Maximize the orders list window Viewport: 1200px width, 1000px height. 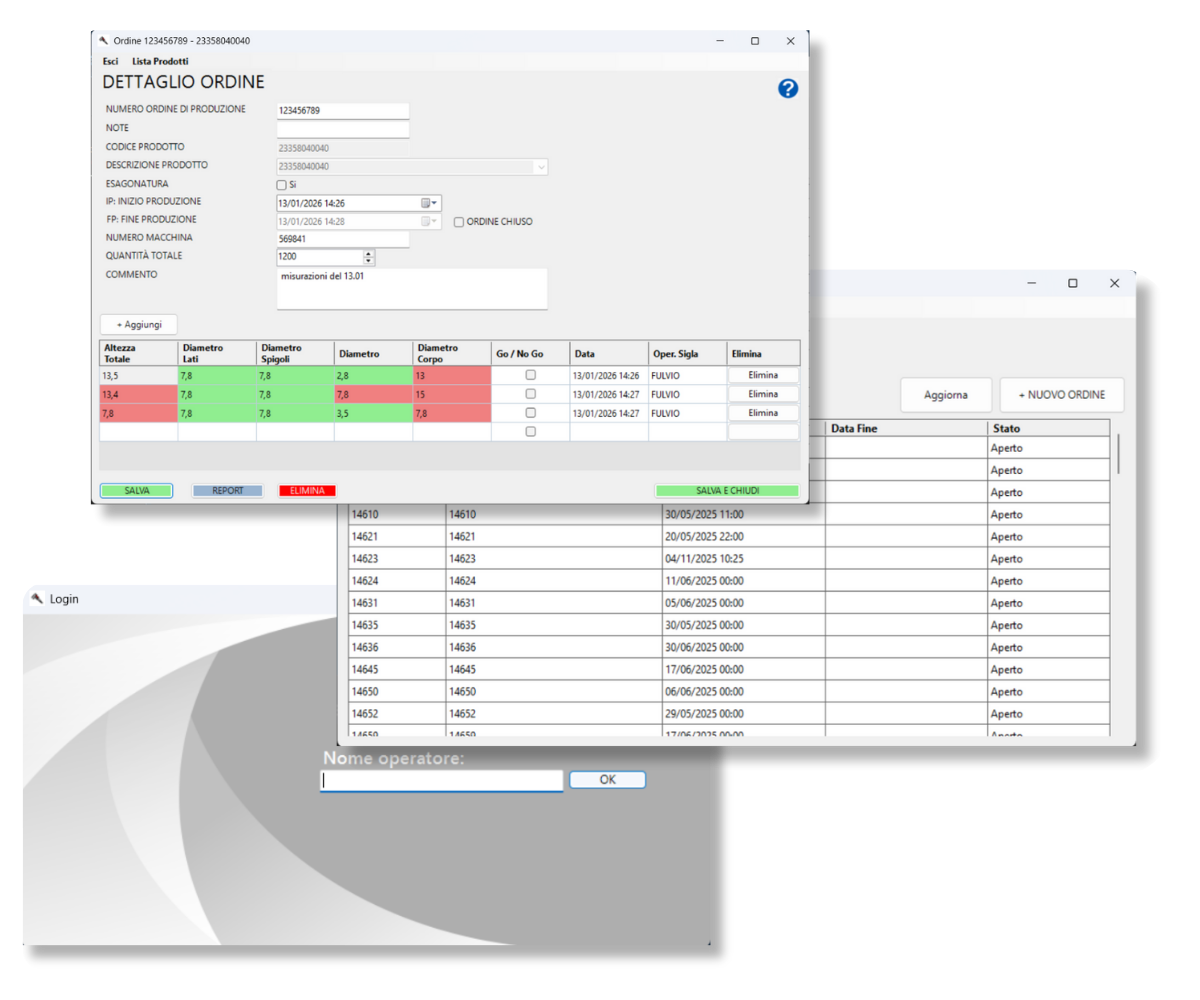click(1072, 284)
